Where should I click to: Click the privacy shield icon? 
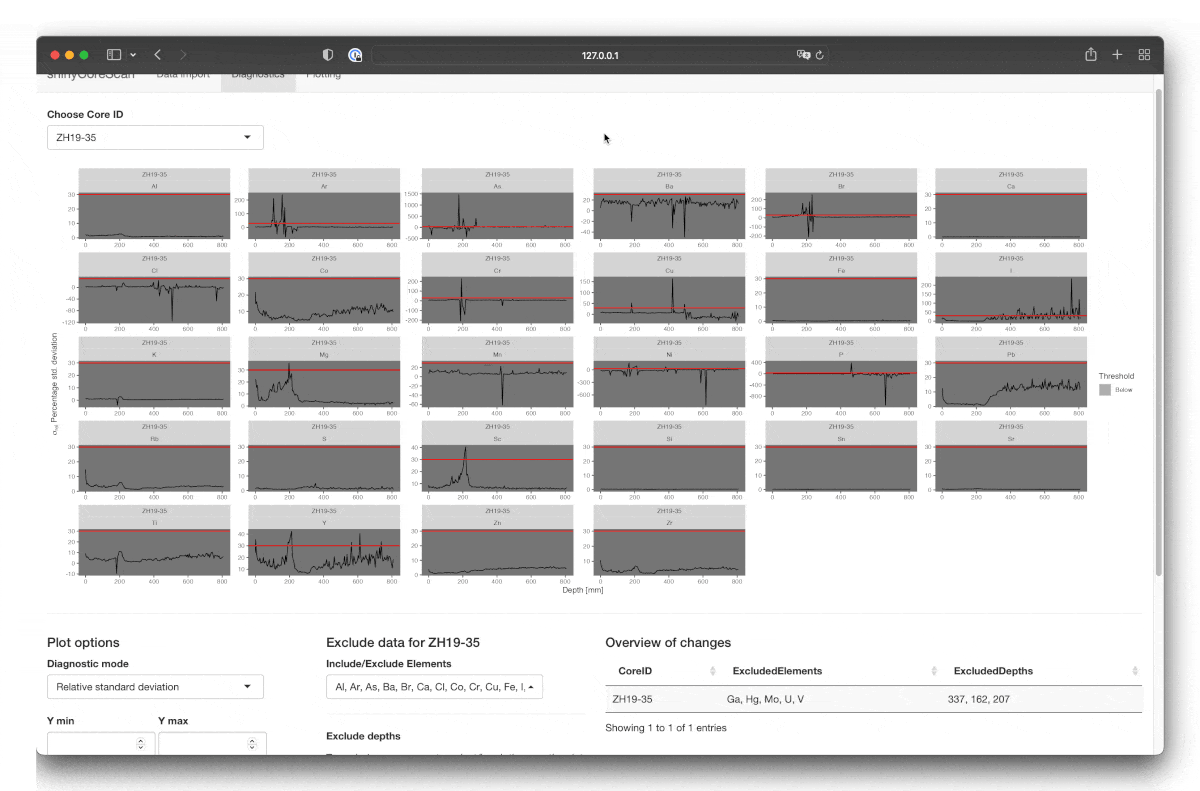(x=328, y=55)
